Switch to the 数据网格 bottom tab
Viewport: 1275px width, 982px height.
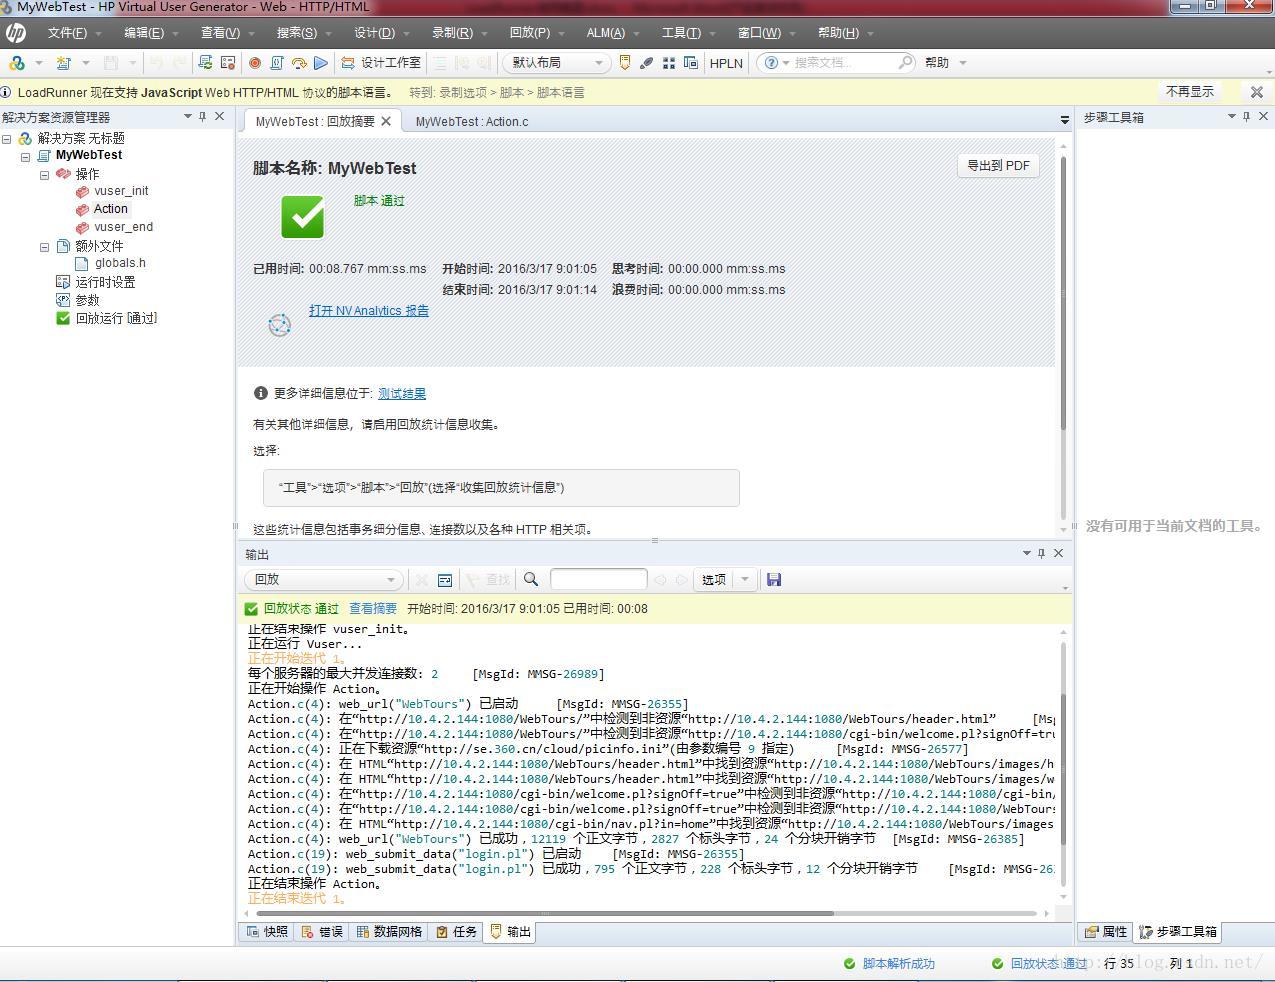tap(389, 932)
